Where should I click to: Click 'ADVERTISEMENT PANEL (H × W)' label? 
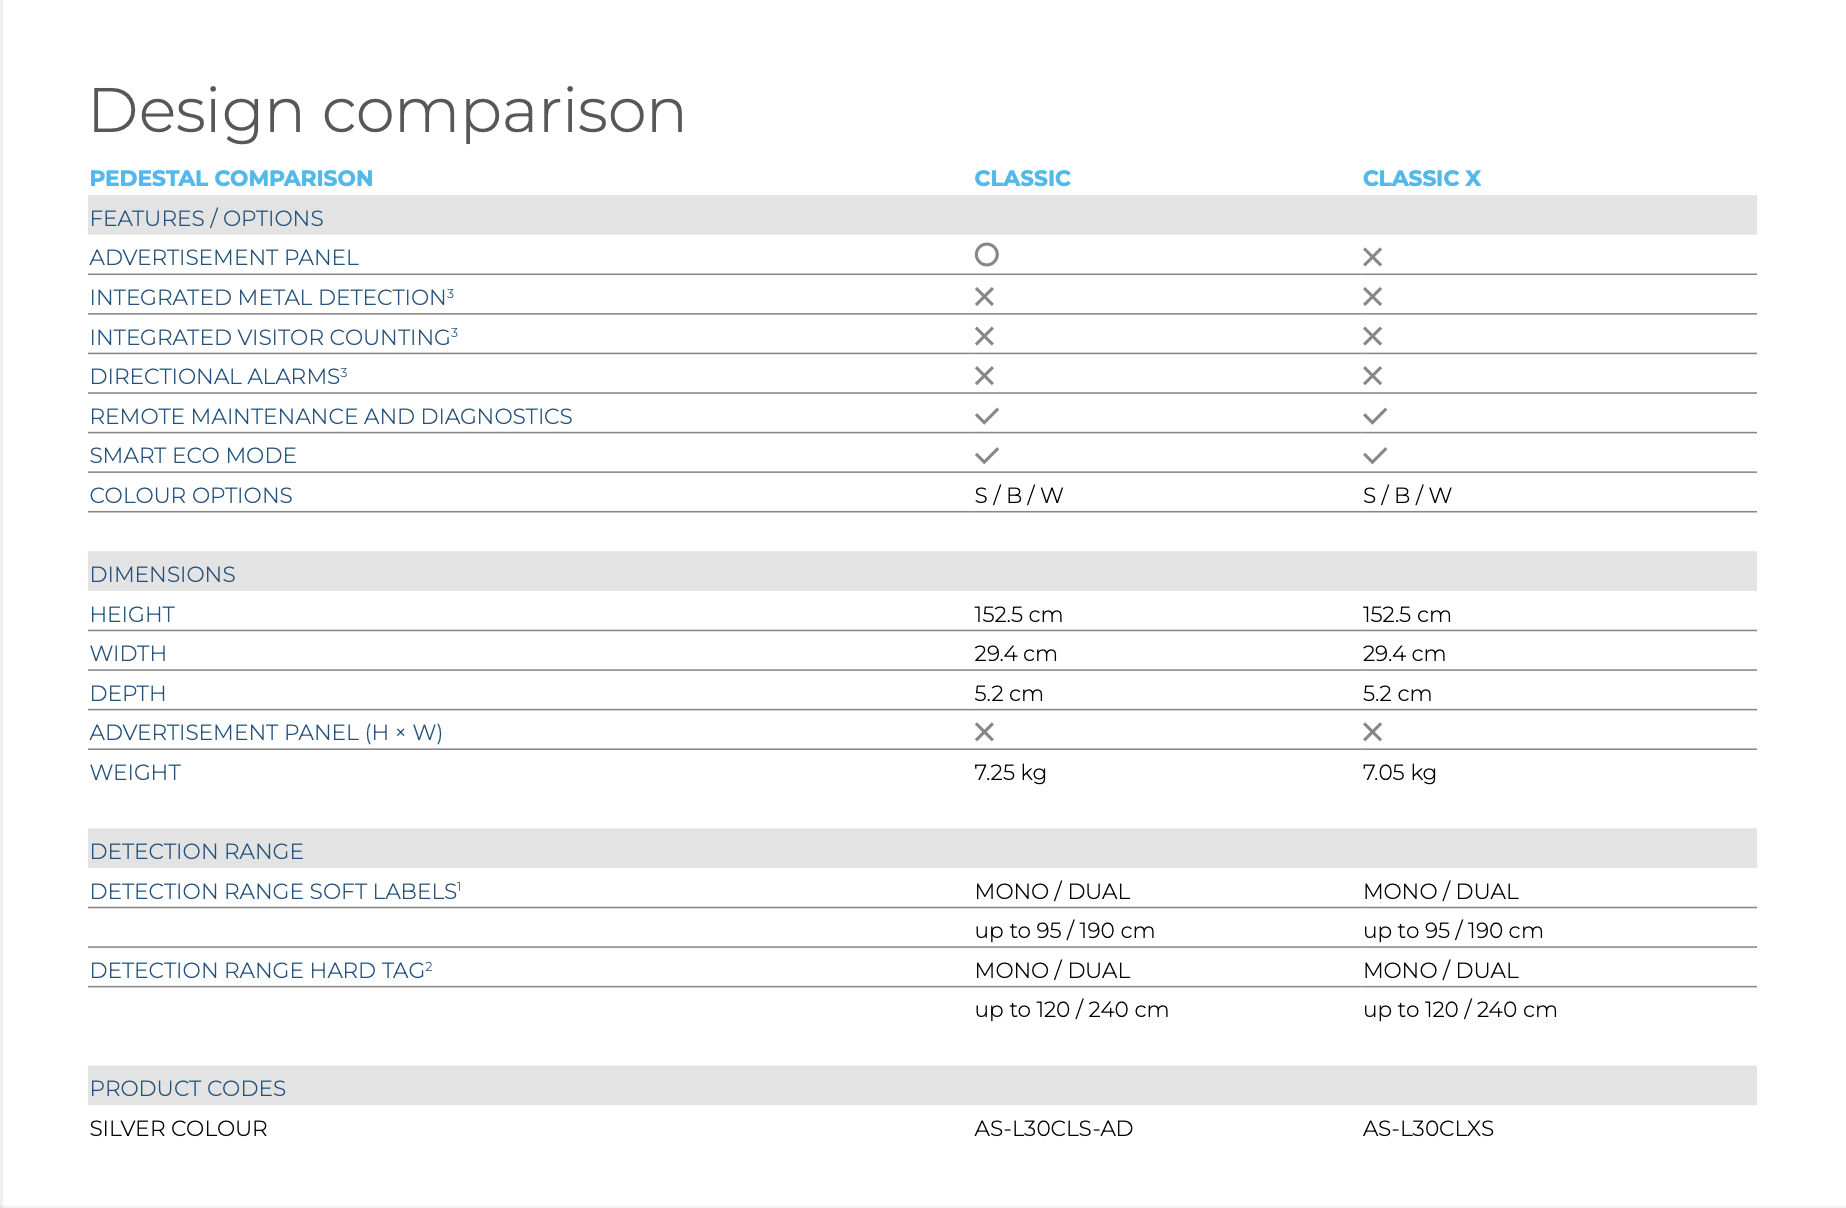point(266,733)
